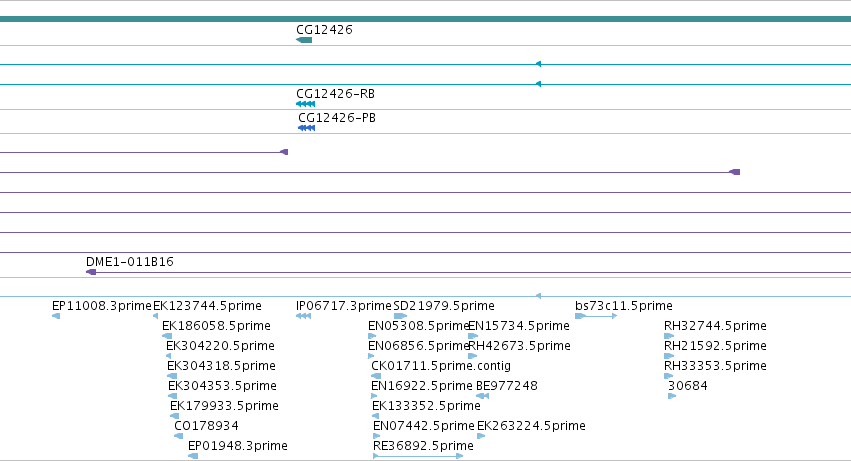
Task: Select the CK01711.5prime.contig label
Action: click(441, 366)
